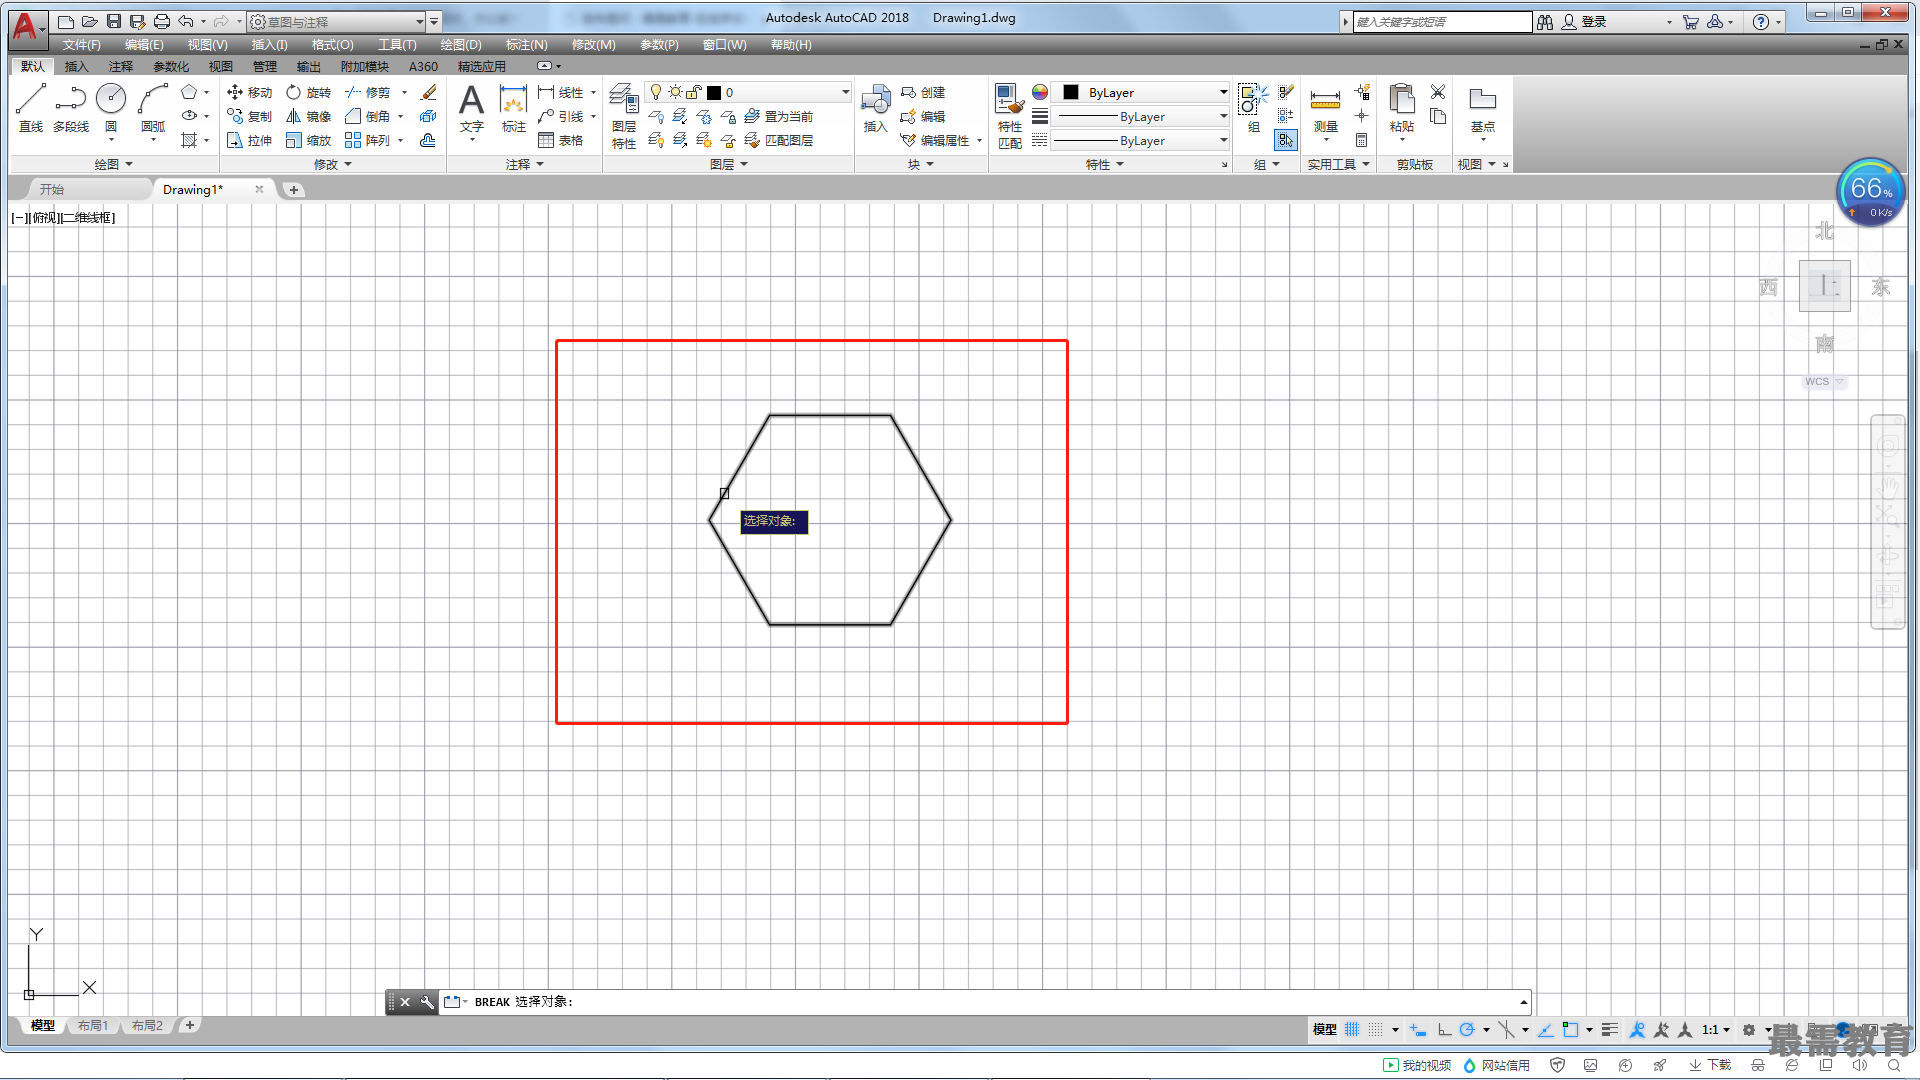Open the layer selection dropdown

click(748, 92)
